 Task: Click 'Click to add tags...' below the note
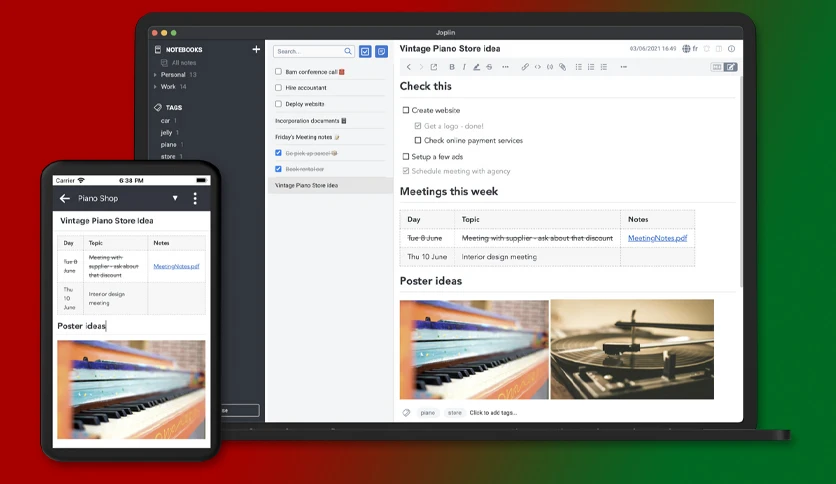point(493,413)
